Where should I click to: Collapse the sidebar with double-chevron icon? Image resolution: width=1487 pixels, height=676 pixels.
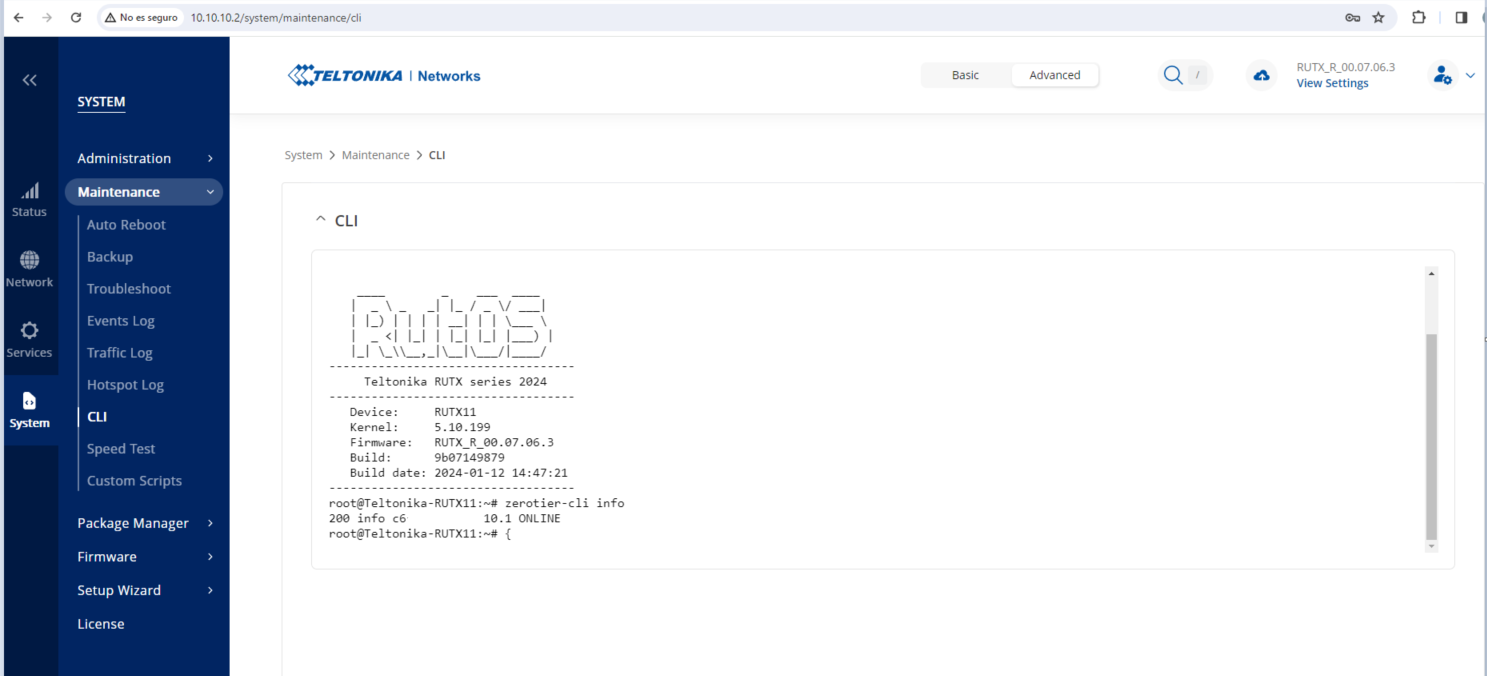coord(30,80)
